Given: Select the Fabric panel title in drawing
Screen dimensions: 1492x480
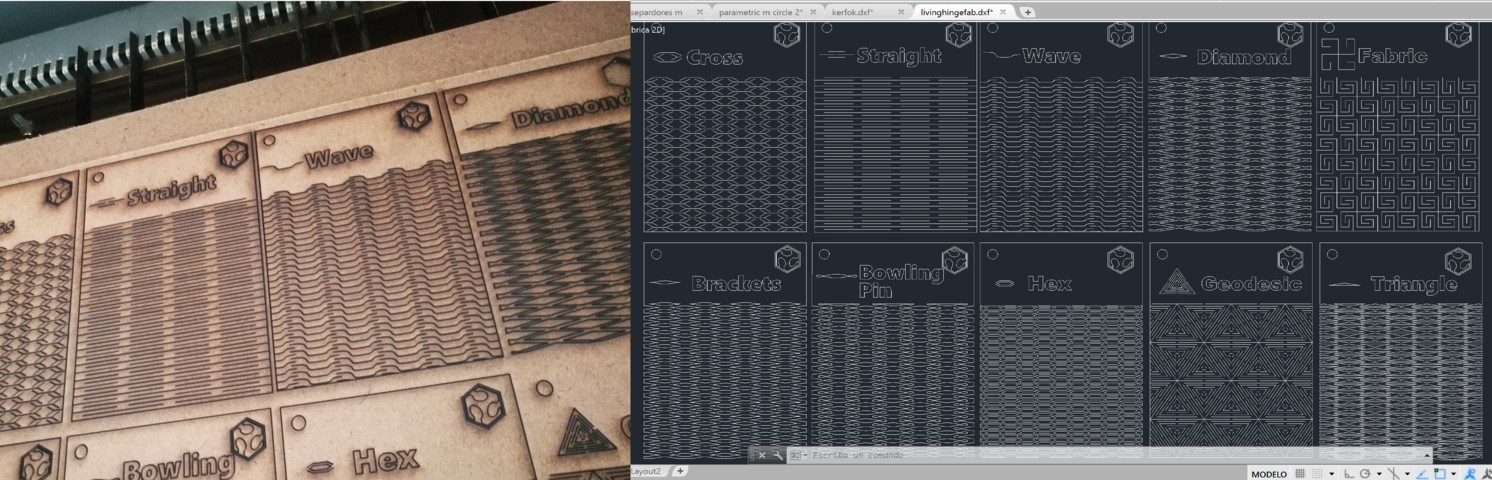Looking at the screenshot, I should point(1392,57).
